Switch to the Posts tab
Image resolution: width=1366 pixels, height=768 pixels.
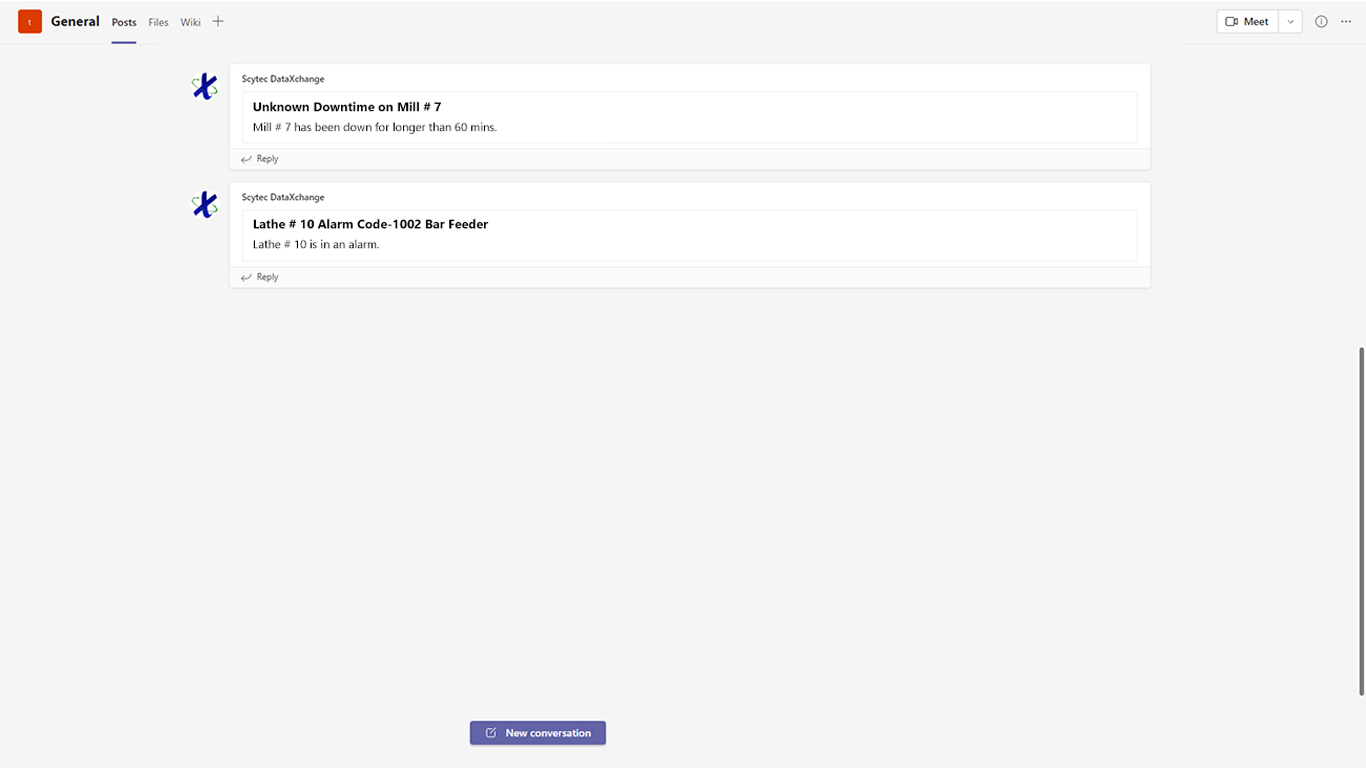click(124, 22)
